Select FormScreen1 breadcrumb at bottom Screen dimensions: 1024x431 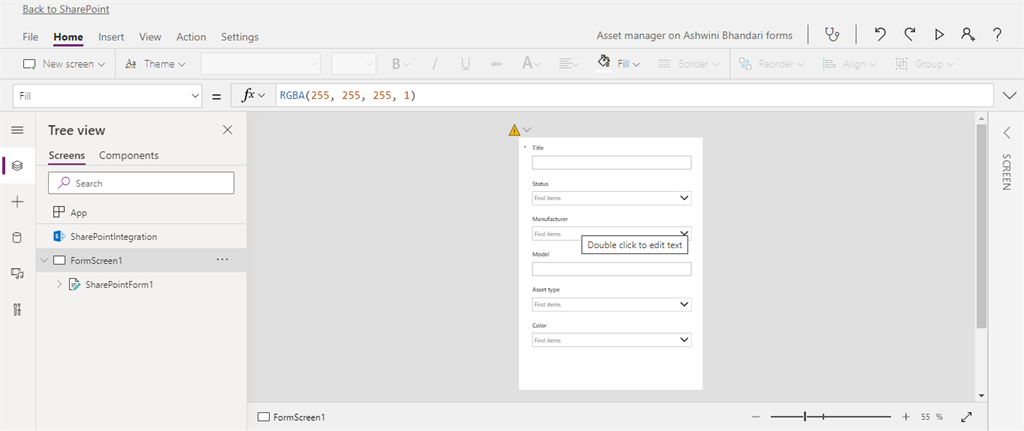pos(291,417)
